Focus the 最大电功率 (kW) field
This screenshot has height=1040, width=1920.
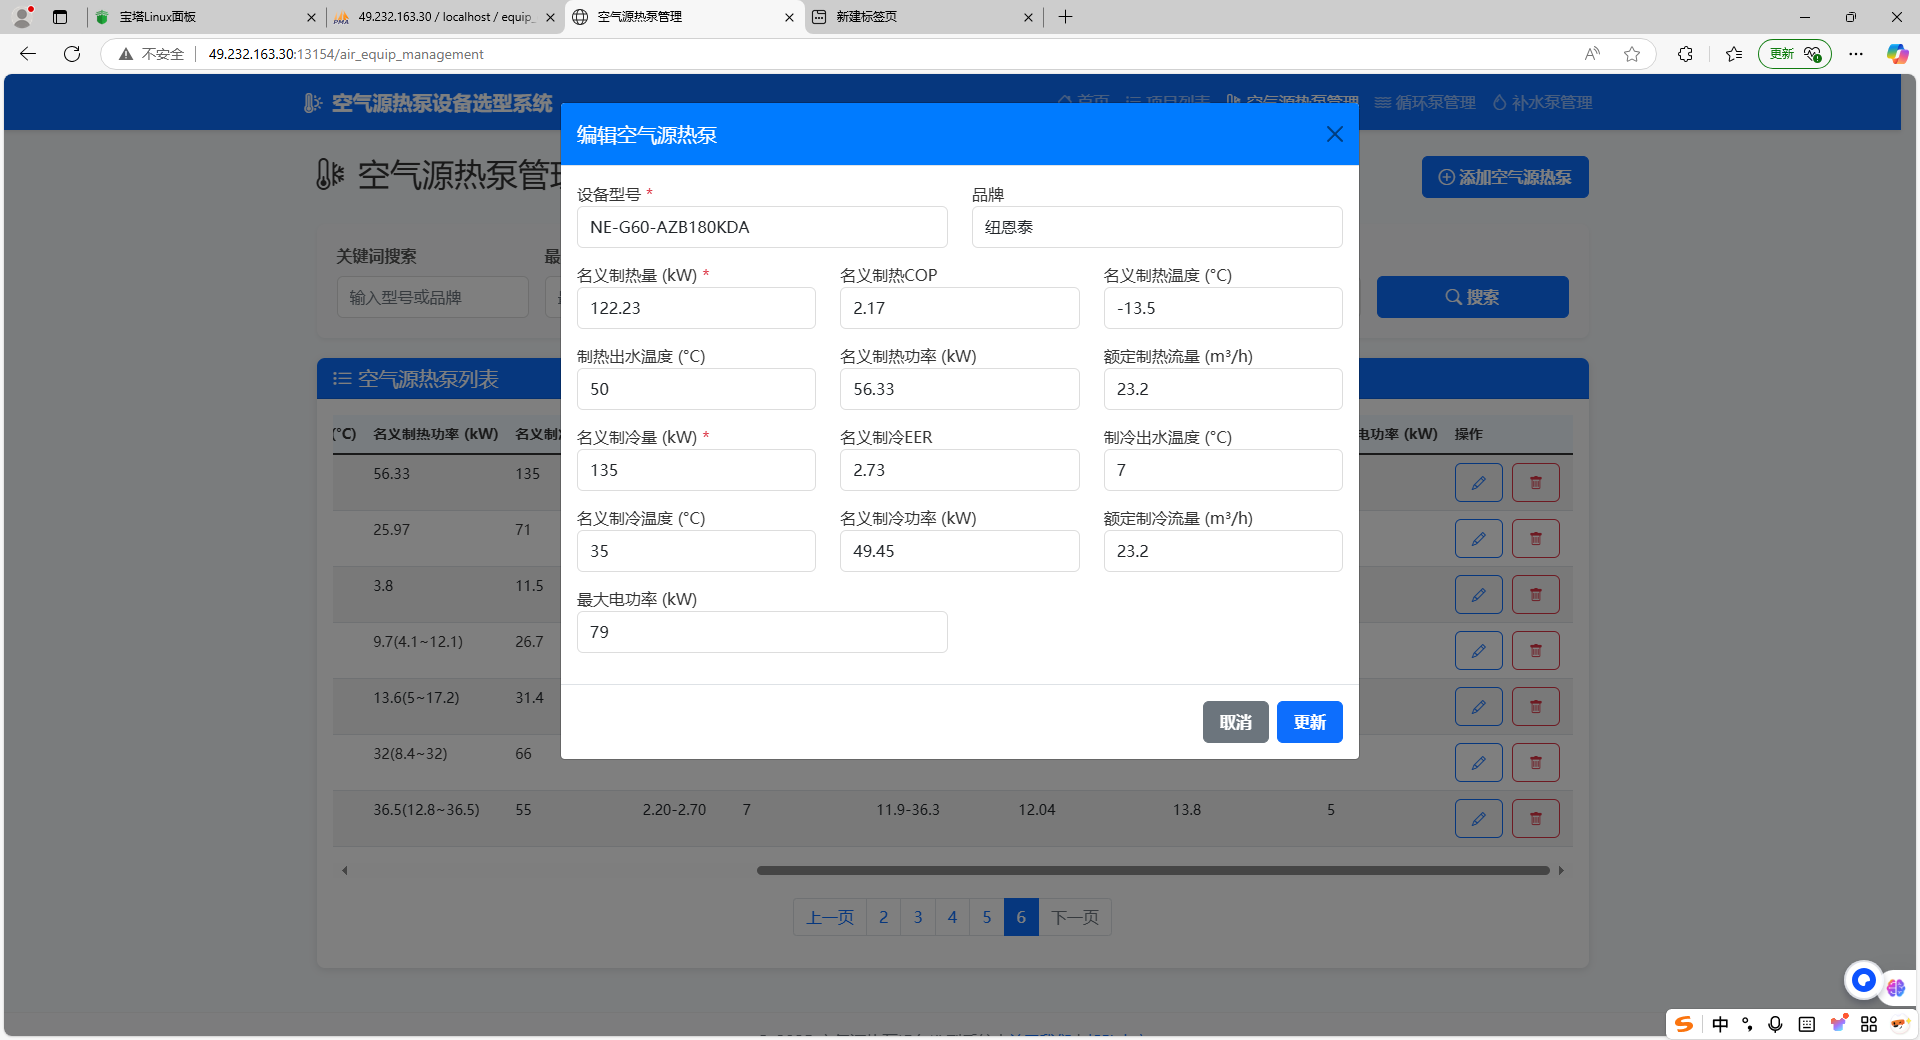[x=762, y=632]
